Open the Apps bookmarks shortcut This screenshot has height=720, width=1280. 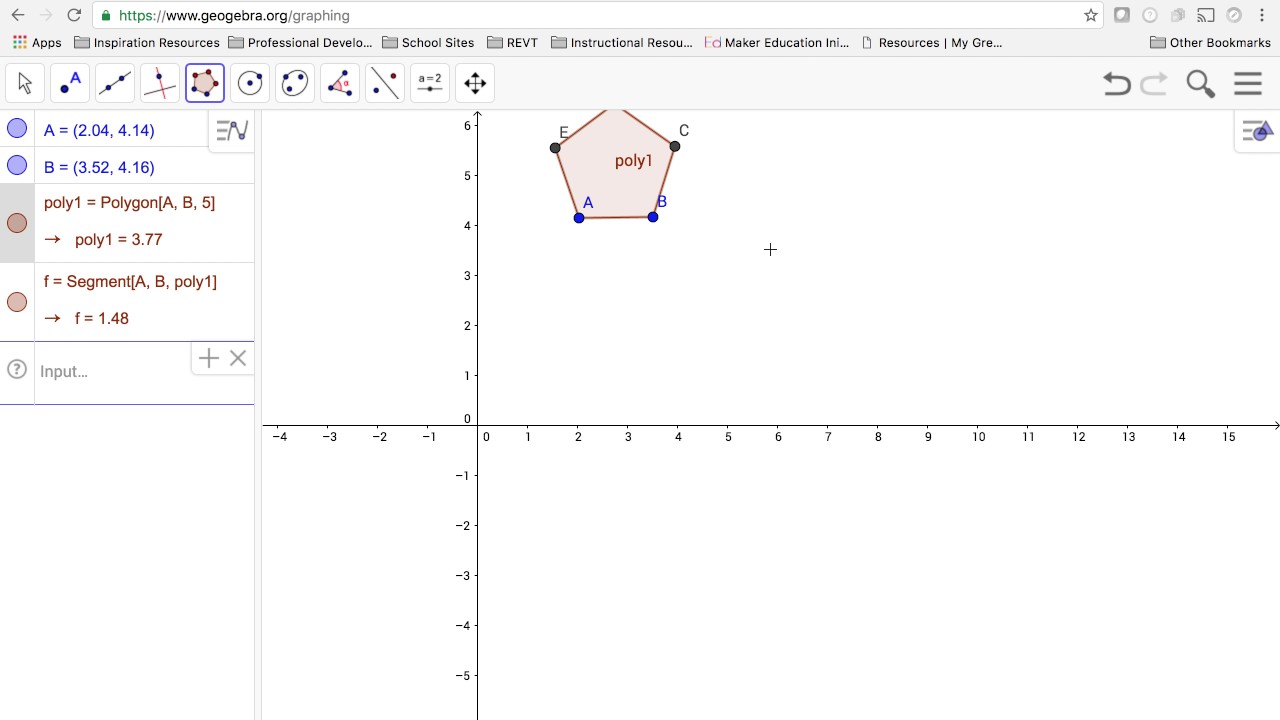click(37, 42)
